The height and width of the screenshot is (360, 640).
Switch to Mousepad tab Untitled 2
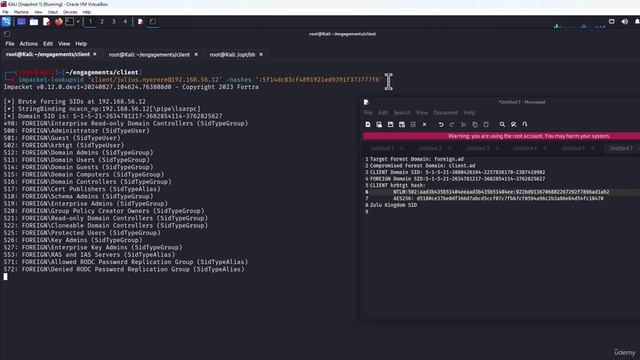(x=430, y=148)
